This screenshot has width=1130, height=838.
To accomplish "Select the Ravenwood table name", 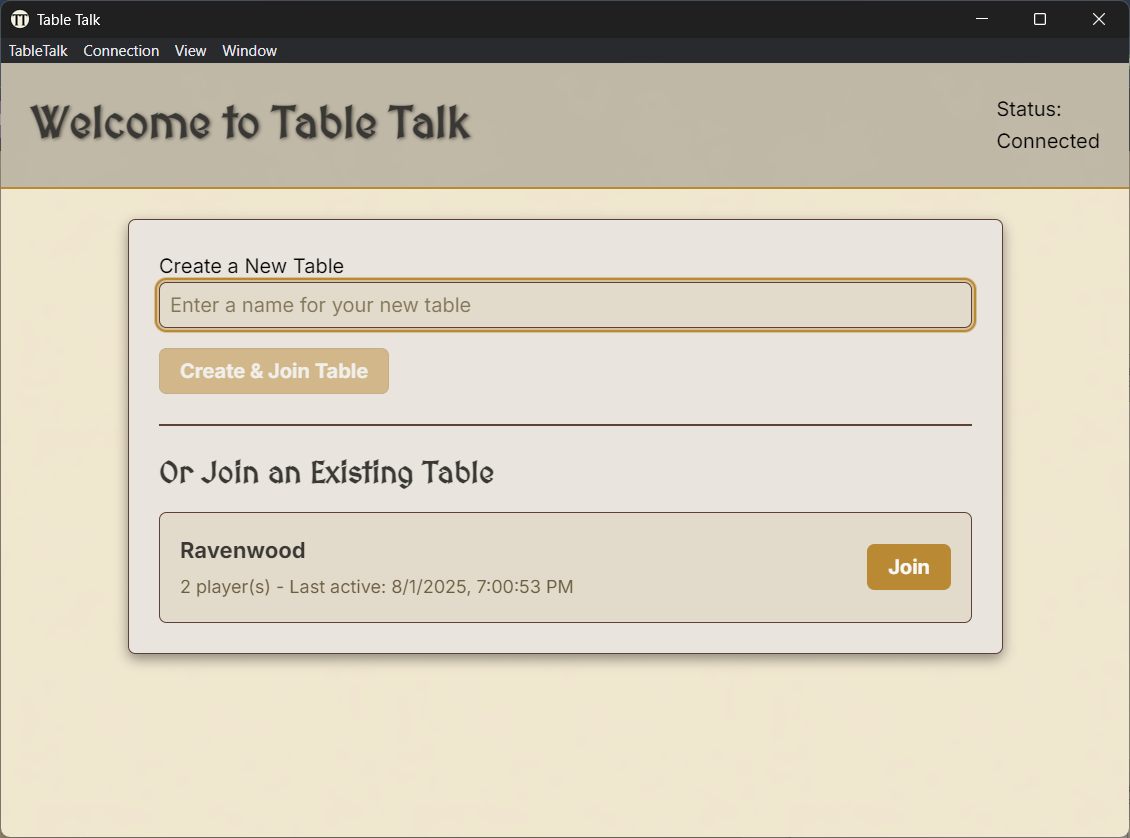I will pos(242,550).
